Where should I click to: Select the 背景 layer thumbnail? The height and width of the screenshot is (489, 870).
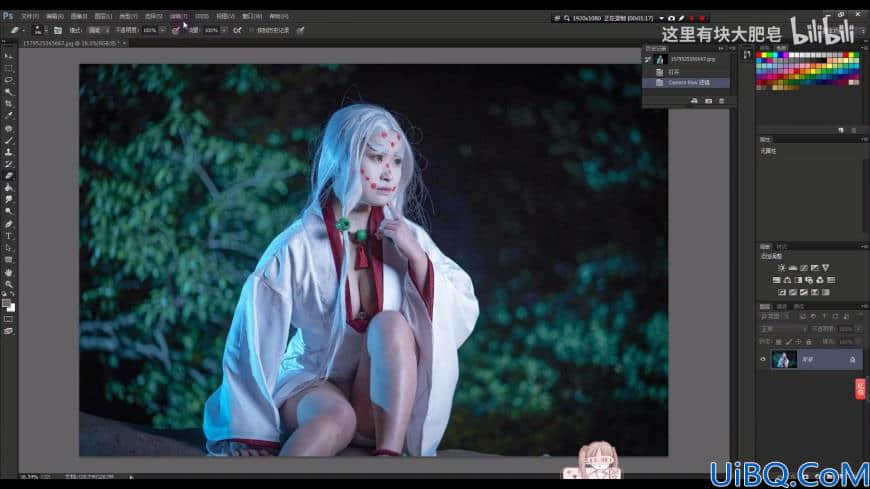[784, 360]
